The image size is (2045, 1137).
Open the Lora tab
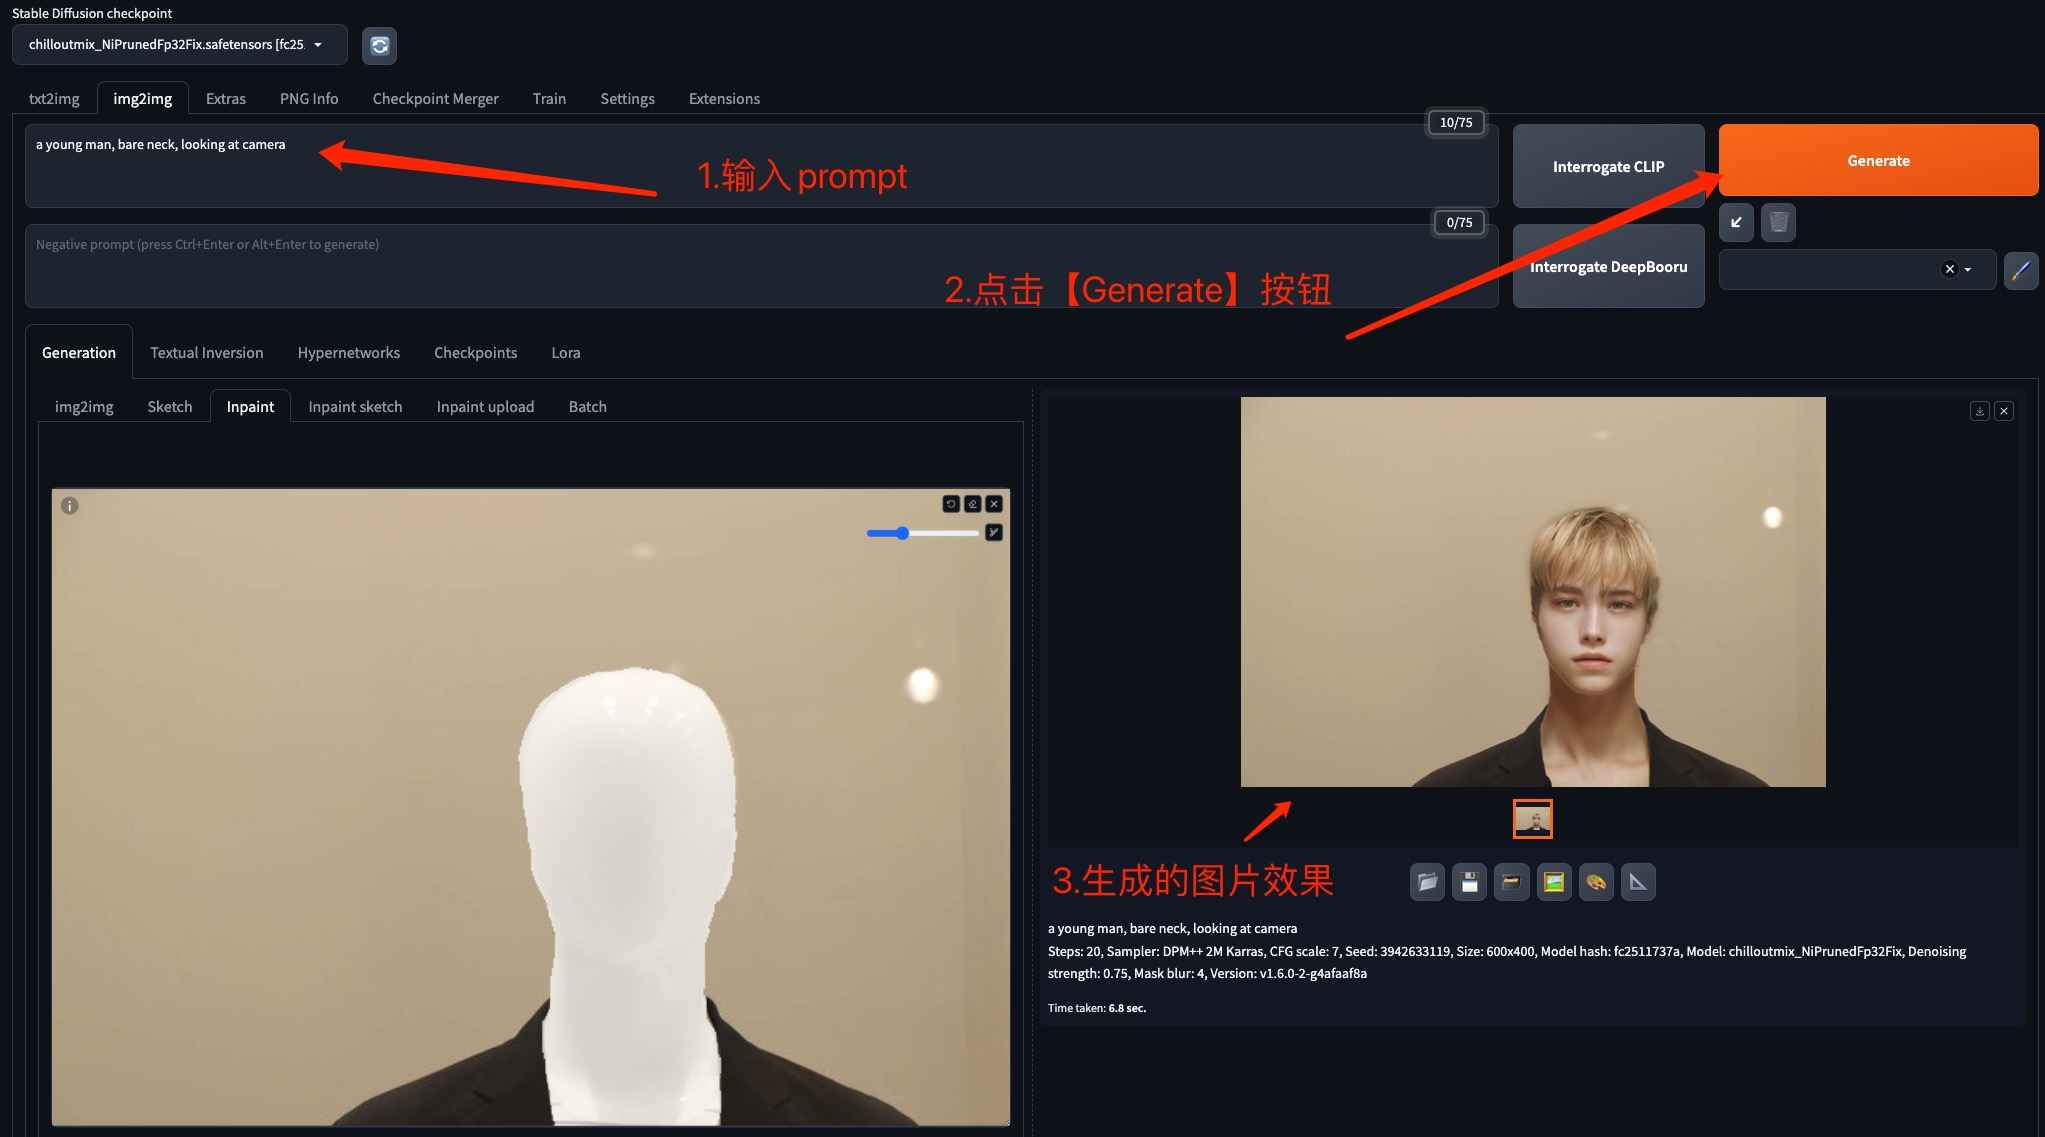(565, 353)
